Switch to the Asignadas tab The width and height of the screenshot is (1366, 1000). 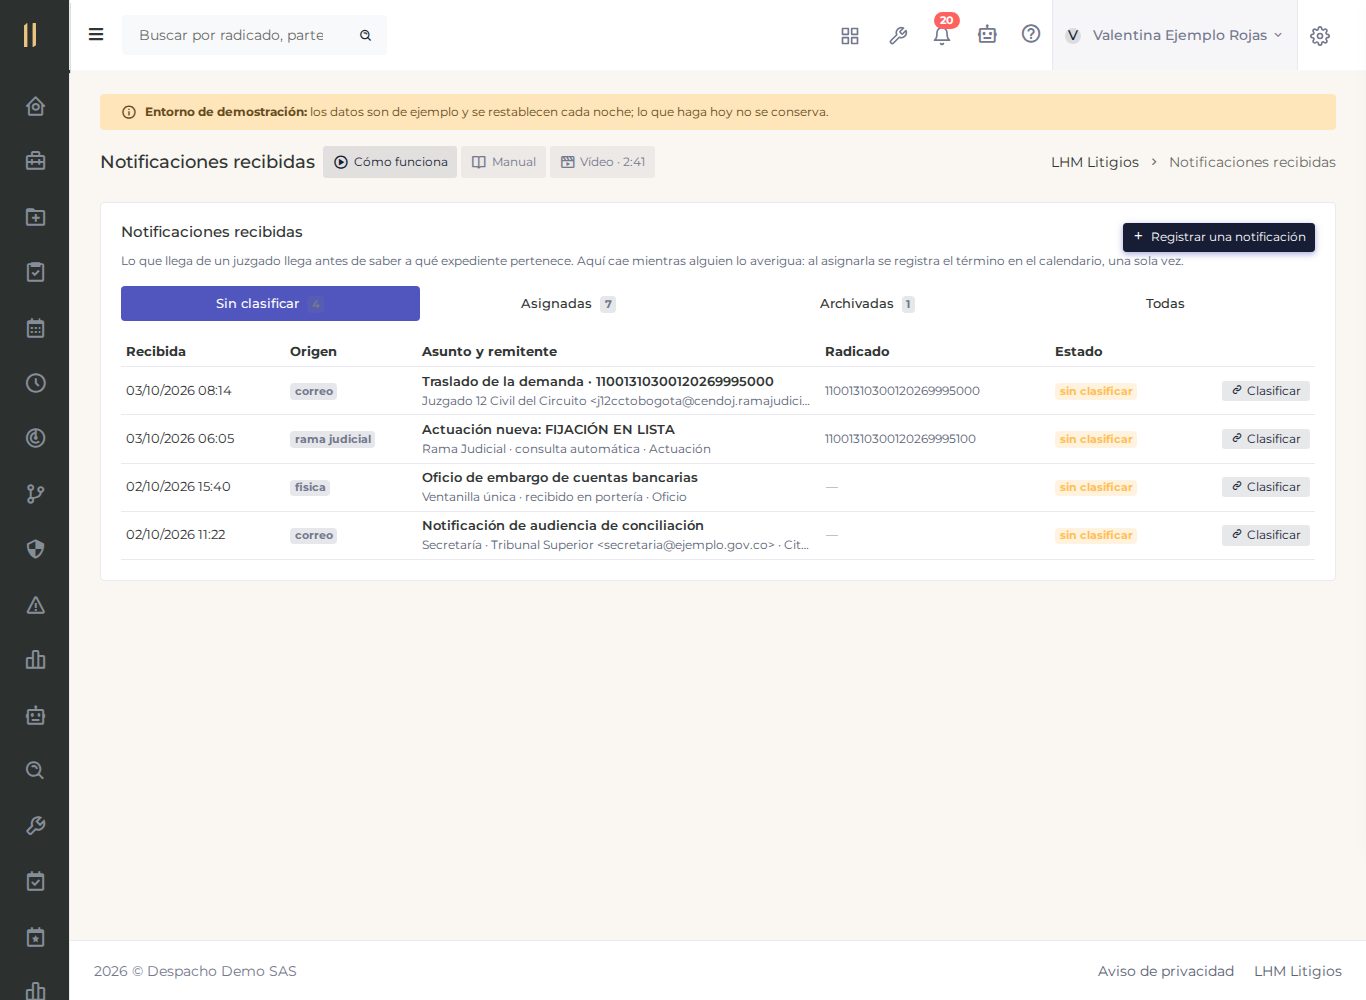tap(568, 304)
